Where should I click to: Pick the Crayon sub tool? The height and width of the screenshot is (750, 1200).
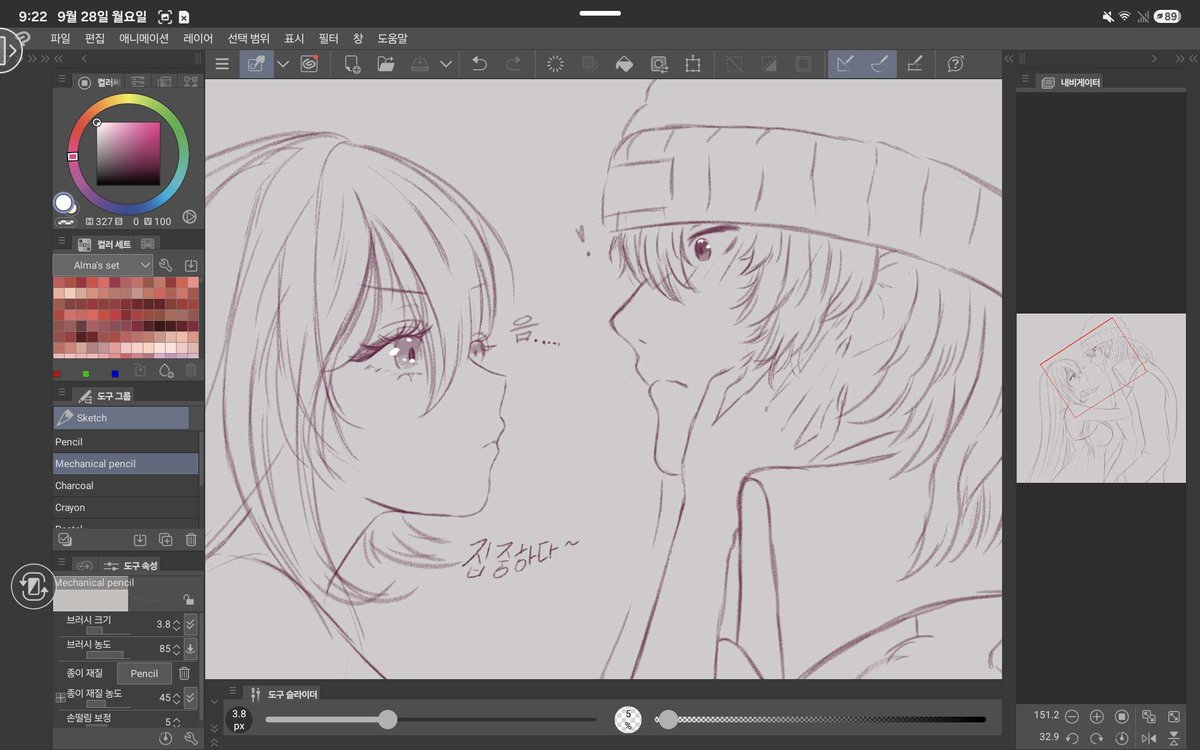(126, 508)
